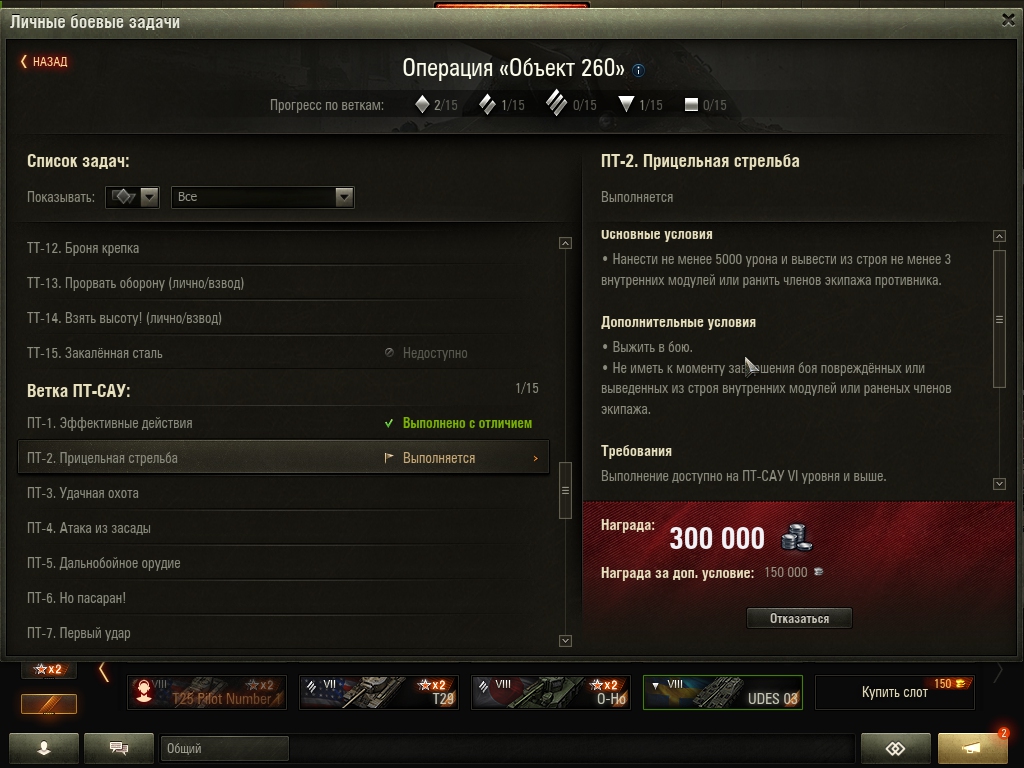Click the mission list scrollbar handle
This screenshot has width=1024, height=768.
coord(566,490)
